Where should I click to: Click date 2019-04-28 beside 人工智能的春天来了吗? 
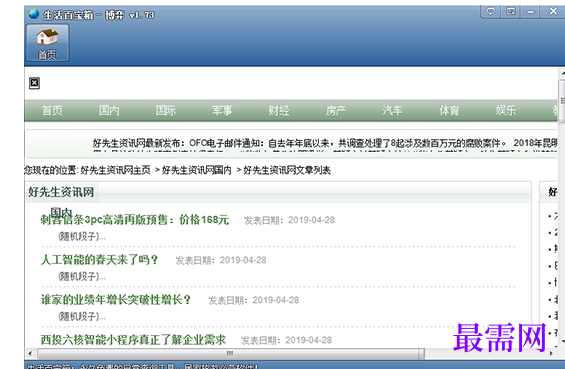tap(243, 260)
